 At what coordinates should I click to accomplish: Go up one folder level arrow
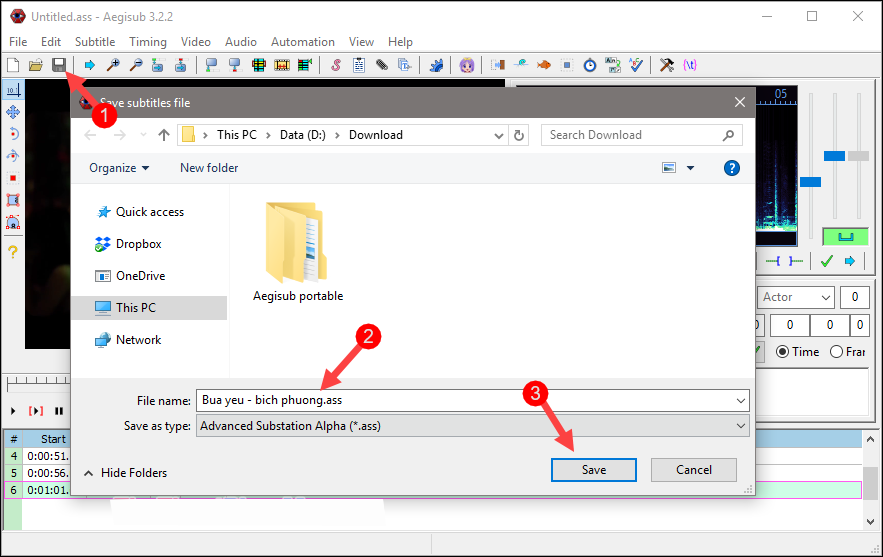(163, 135)
